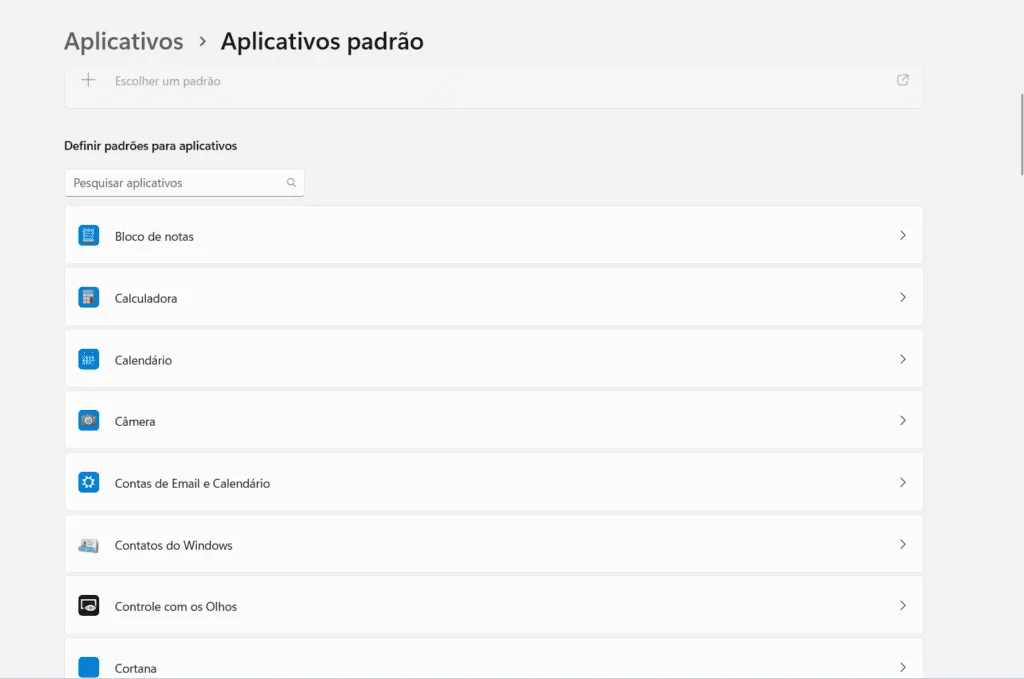Click the vertical scrollbar thumb

coord(1020,135)
